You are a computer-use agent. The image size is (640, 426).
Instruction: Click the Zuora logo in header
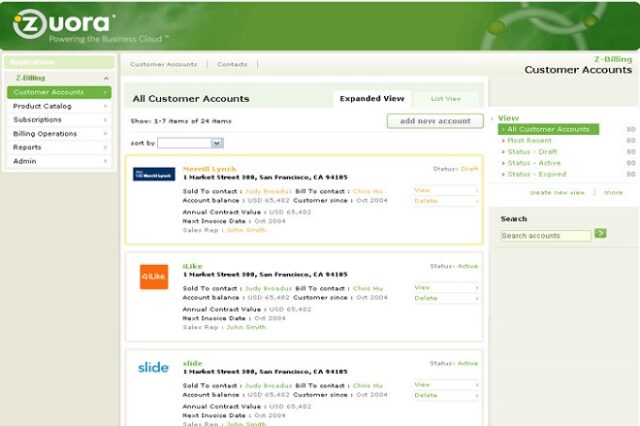point(63,24)
